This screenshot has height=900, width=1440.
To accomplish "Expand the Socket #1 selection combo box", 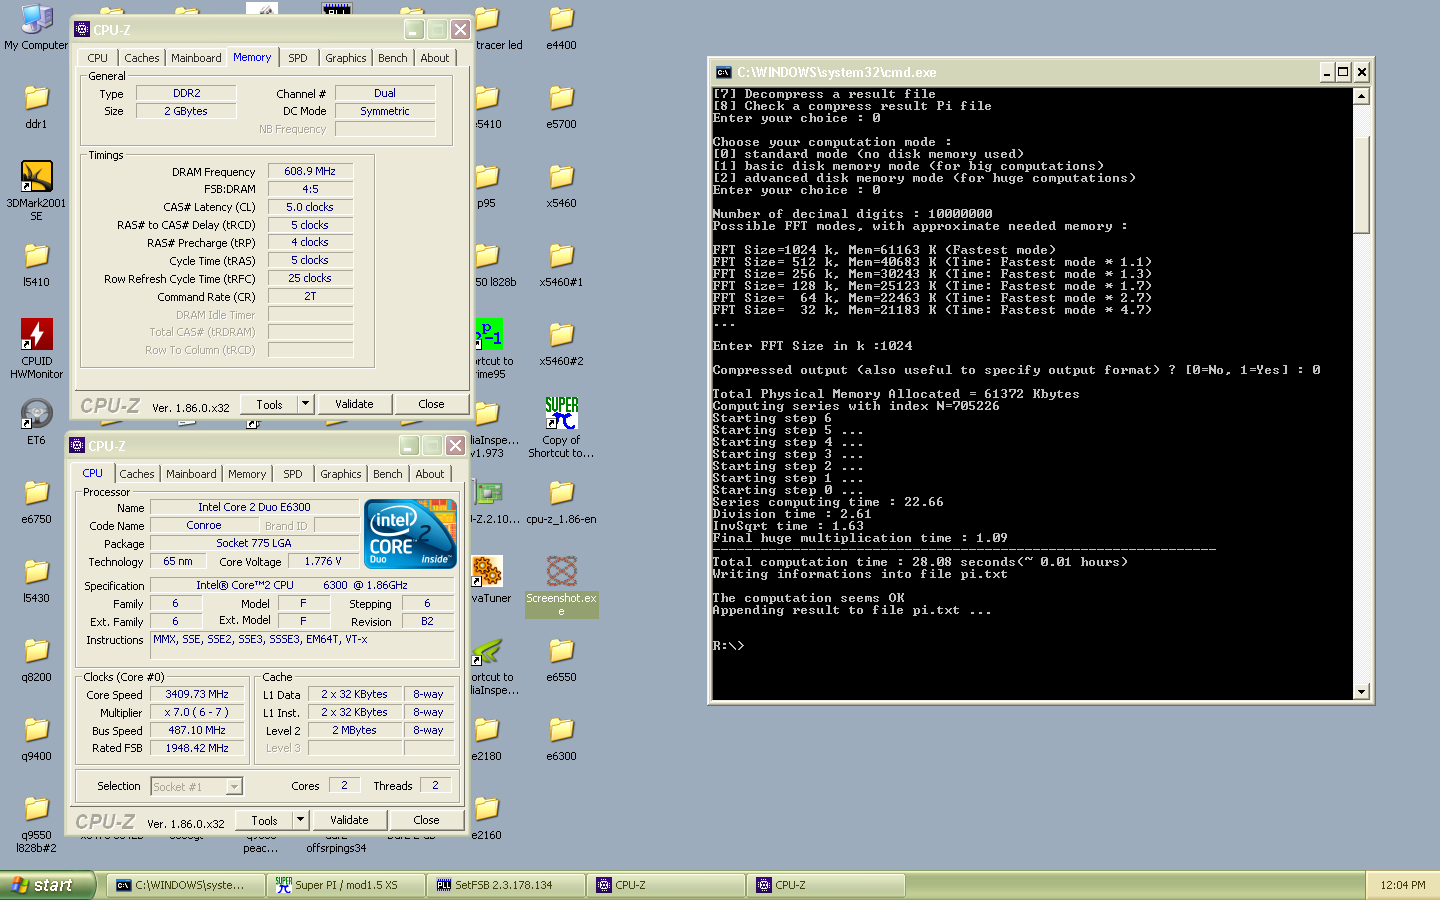I will pos(197,787).
